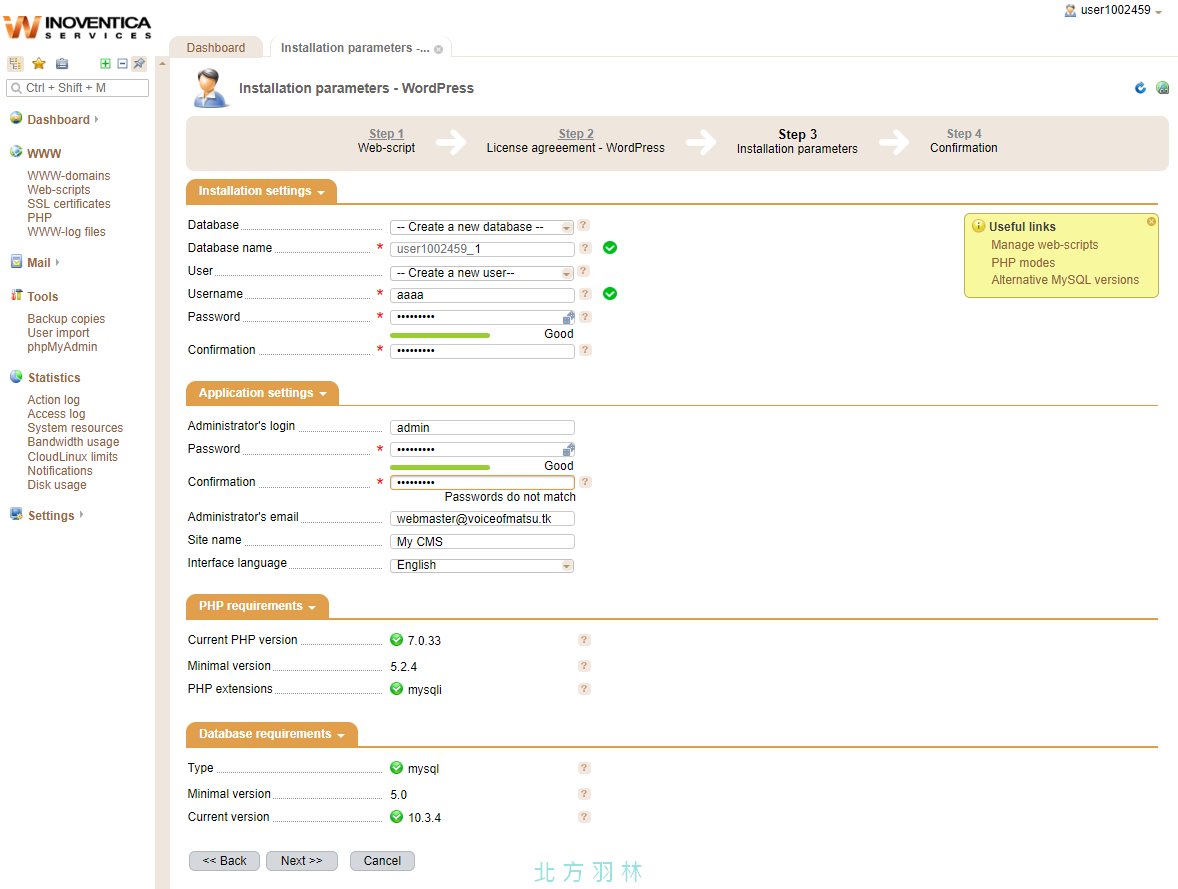Open phpMyAdmin in the sidebar
This screenshot has height=889, width=1178.
(62, 347)
